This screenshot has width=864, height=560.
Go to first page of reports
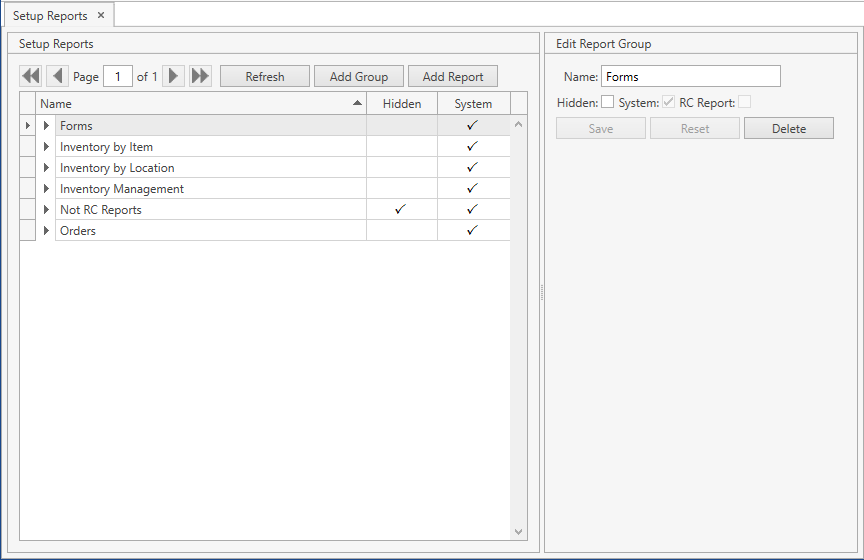coord(31,76)
